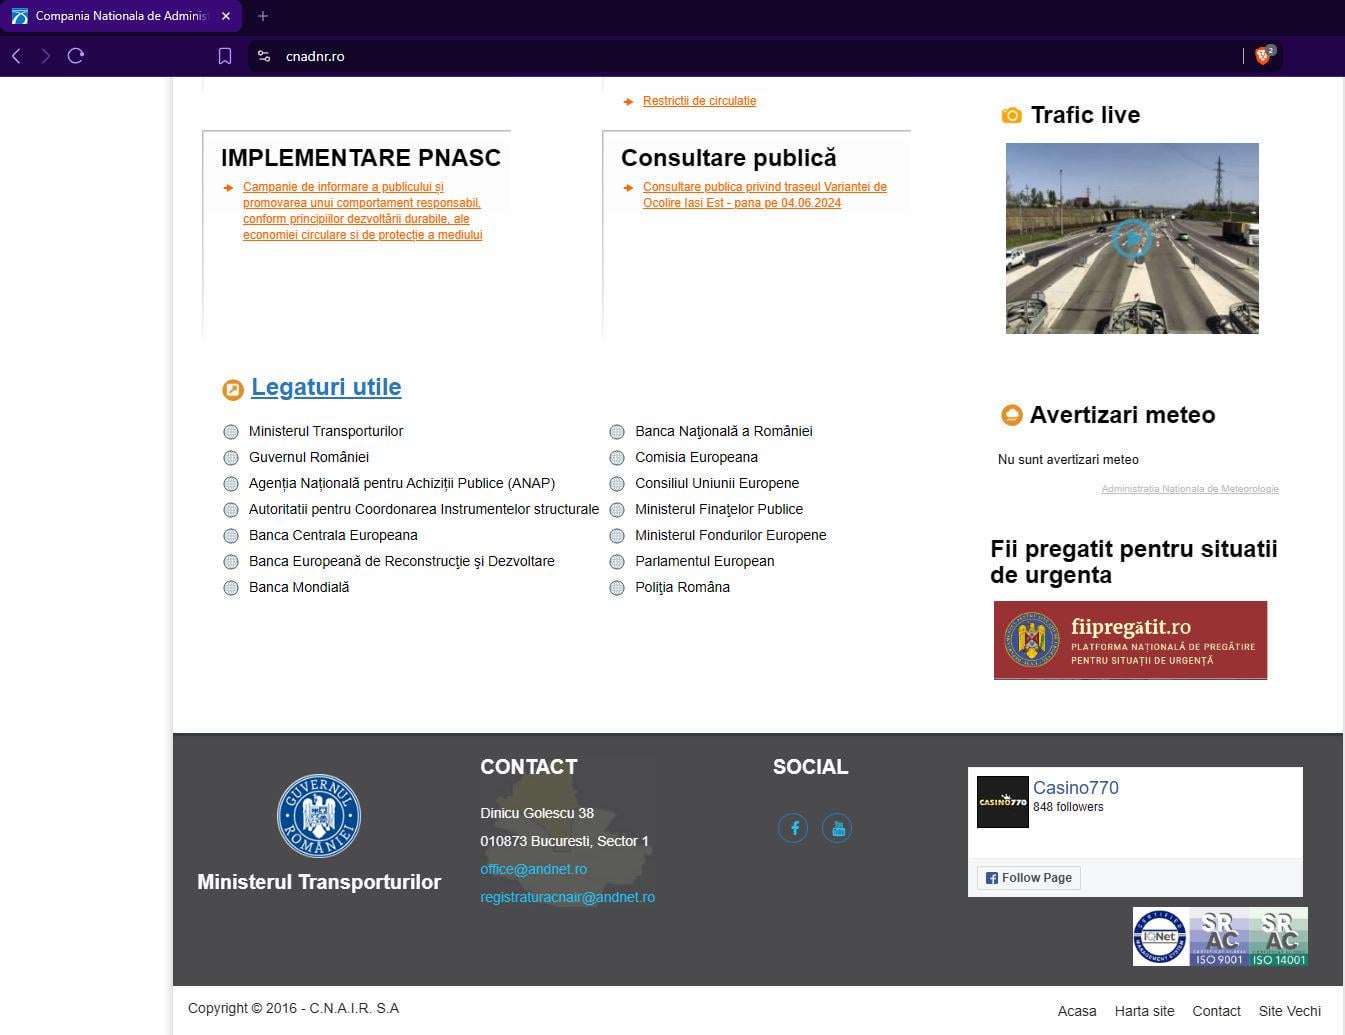1345x1035 pixels.
Task: Go to Site Vechi footer link
Action: 1289,1011
